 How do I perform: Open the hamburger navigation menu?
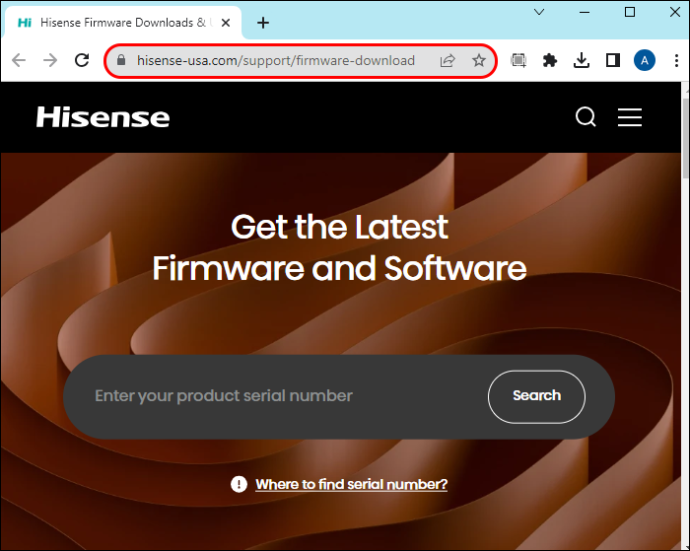(x=629, y=117)
